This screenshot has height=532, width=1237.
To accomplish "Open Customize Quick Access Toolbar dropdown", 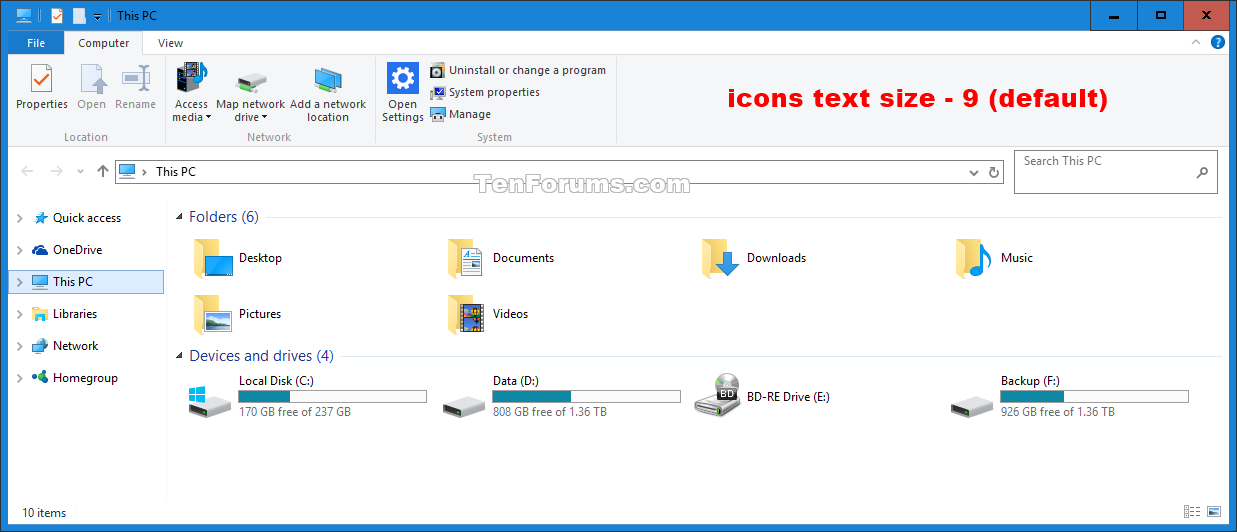I will [x=97, y=17].
